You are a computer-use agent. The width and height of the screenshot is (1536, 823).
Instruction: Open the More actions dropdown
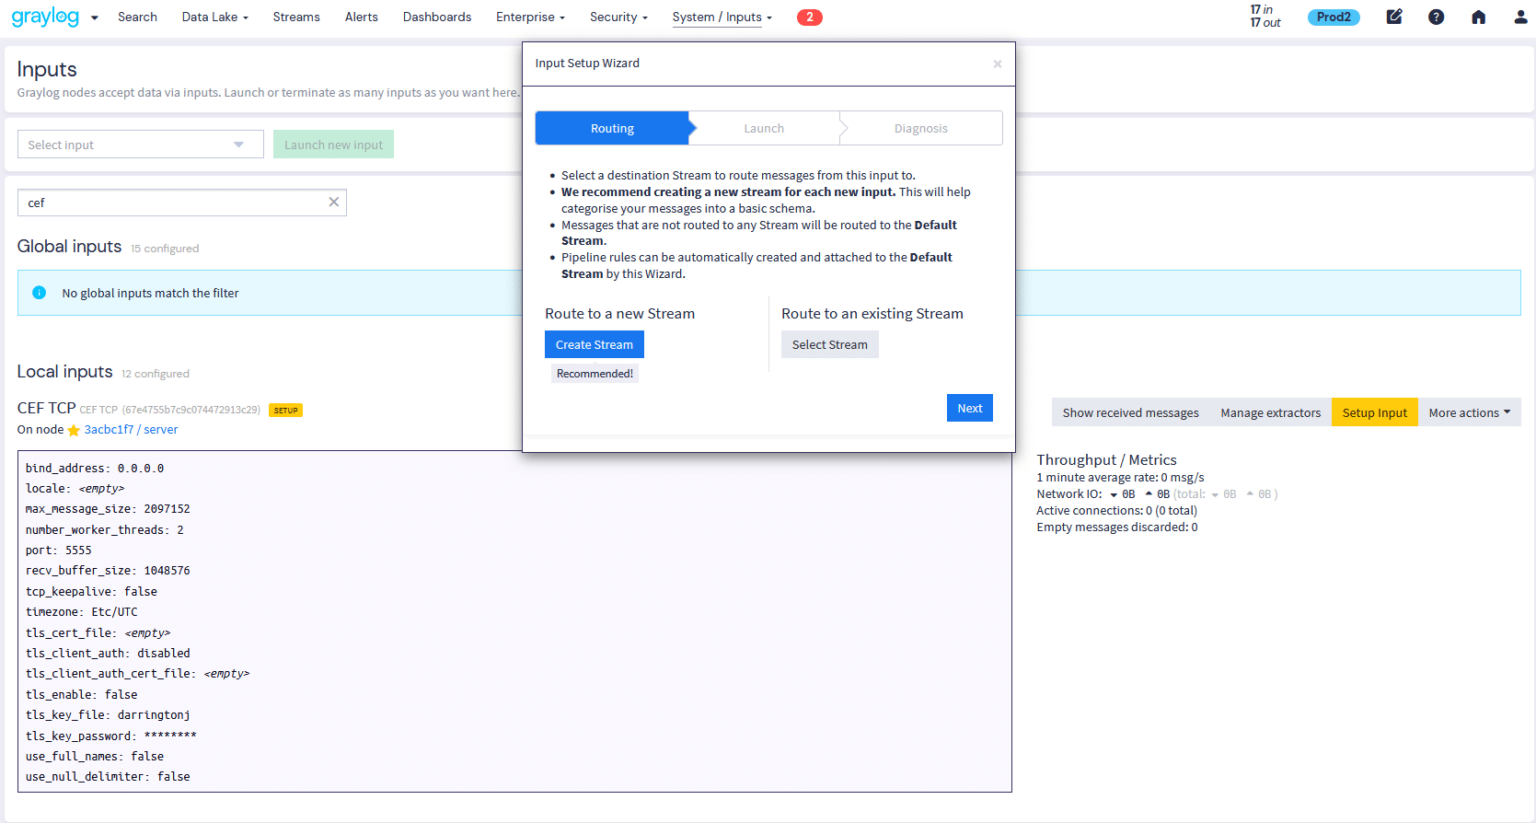pyautogui.click(x=1469, y=412)
